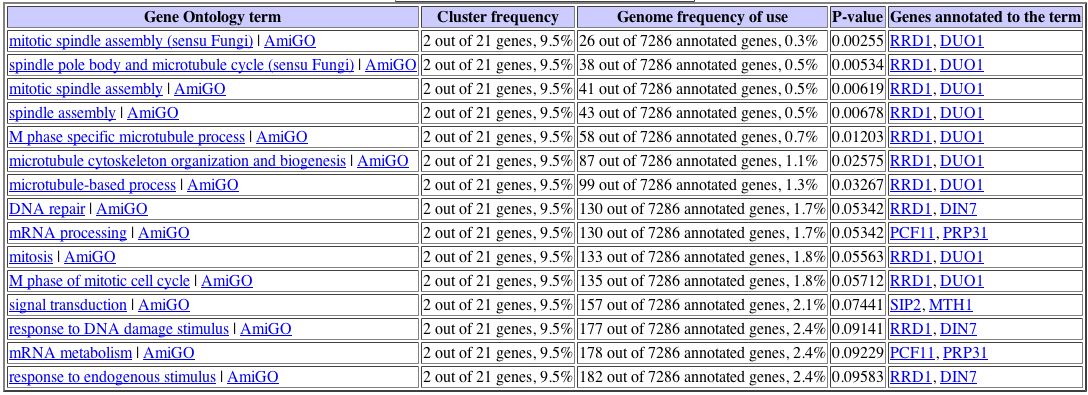Screen dimensions: 1088x395
Task: Open DUO1 gene in first table row
Action: (x=962, y=41)
